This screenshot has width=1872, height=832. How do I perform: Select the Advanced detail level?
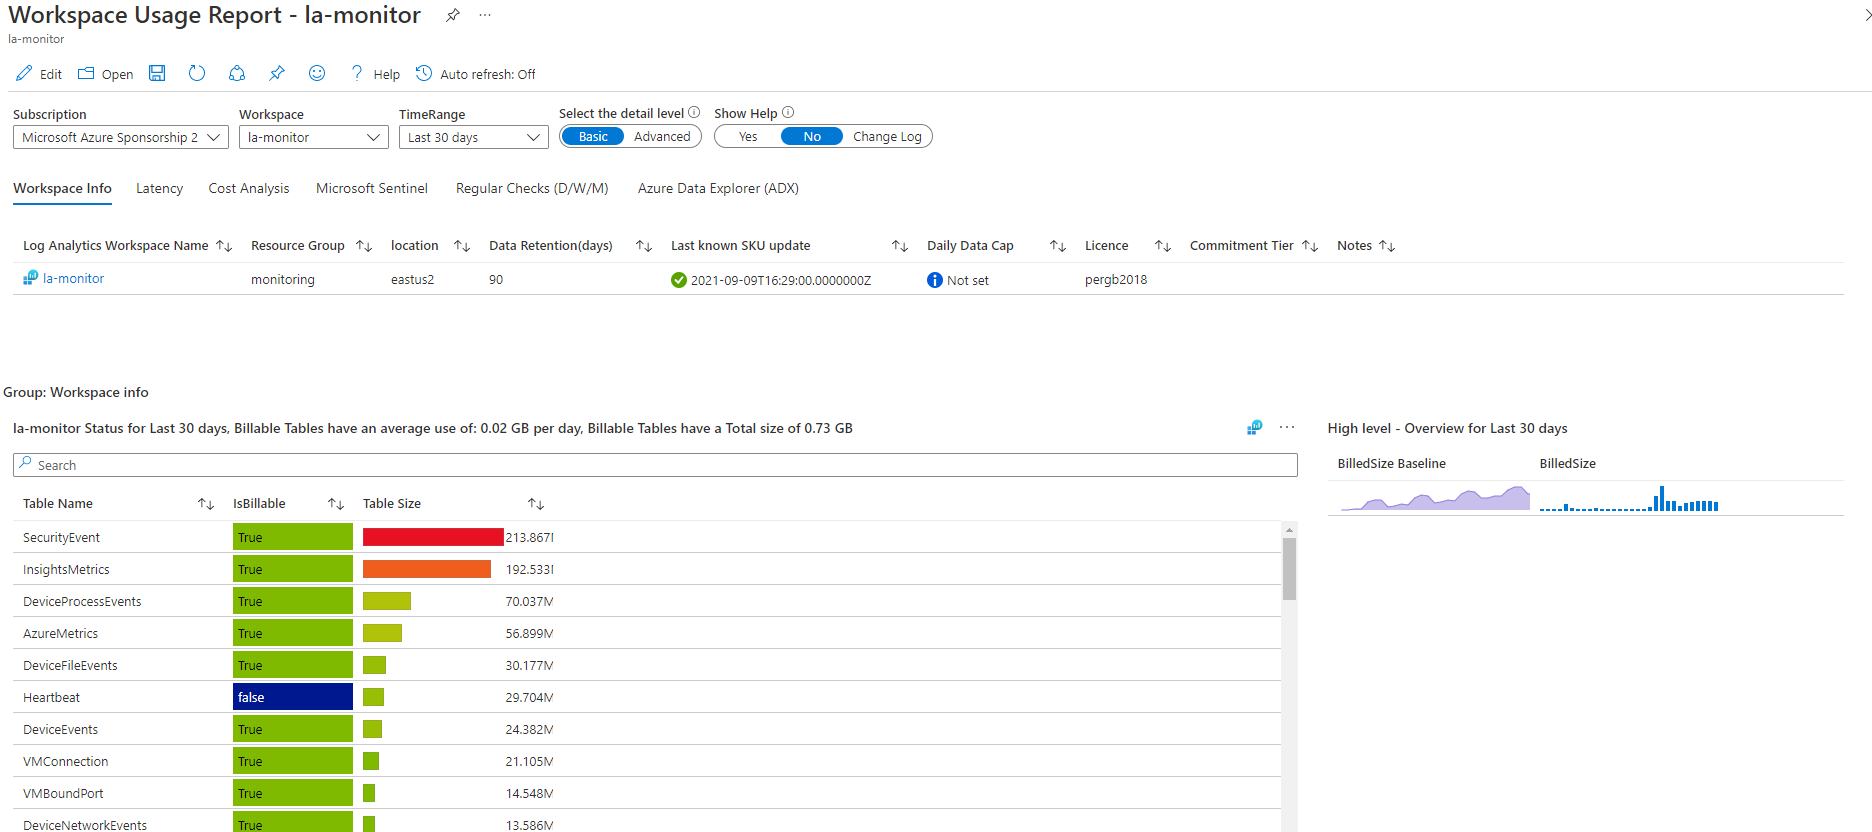(661, 137)
